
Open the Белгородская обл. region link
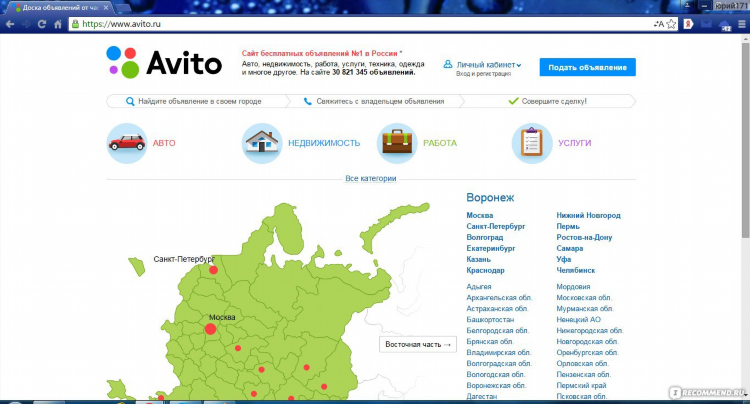click(497, 330)
